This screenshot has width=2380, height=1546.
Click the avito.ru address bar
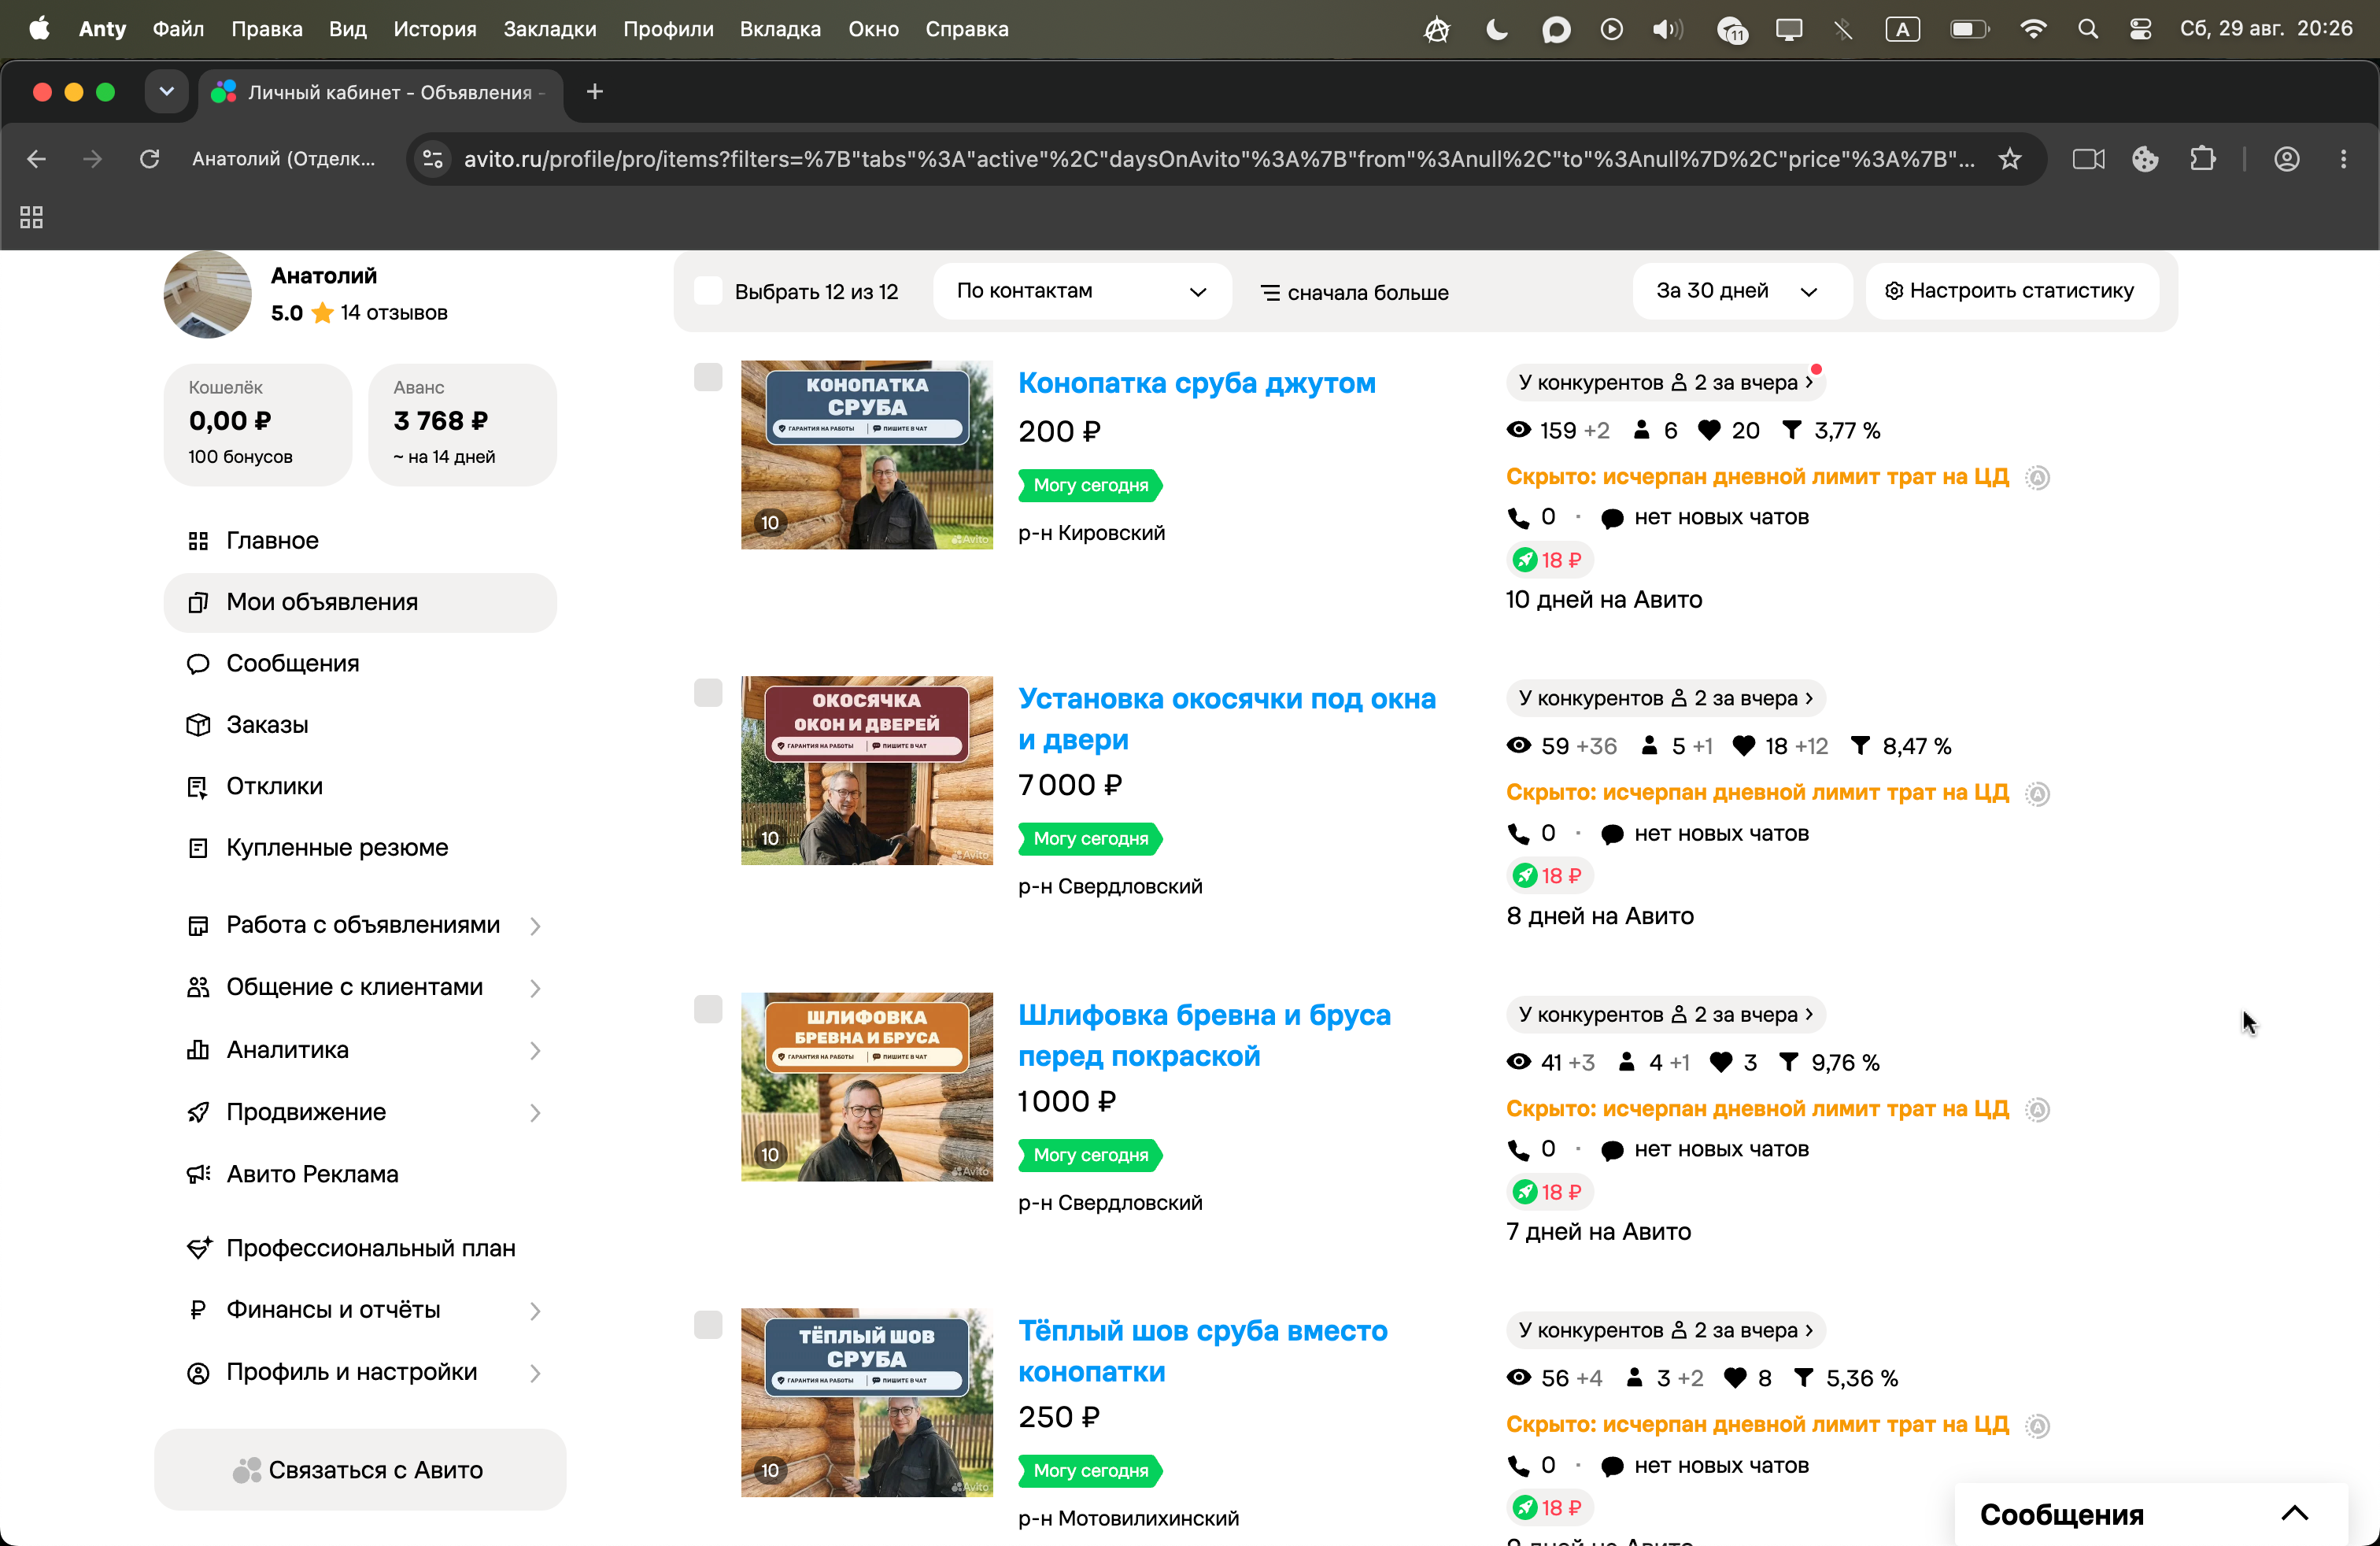click(1219, 159)
